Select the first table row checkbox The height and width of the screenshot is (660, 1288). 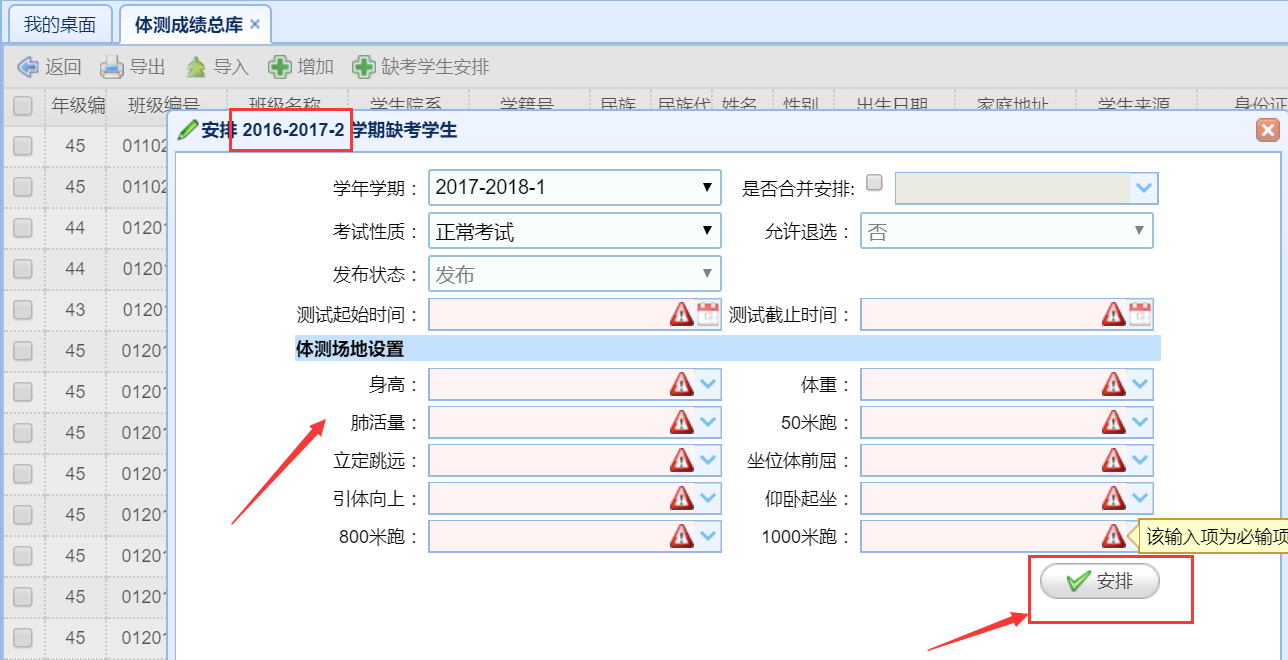click(x=22, y=146)
